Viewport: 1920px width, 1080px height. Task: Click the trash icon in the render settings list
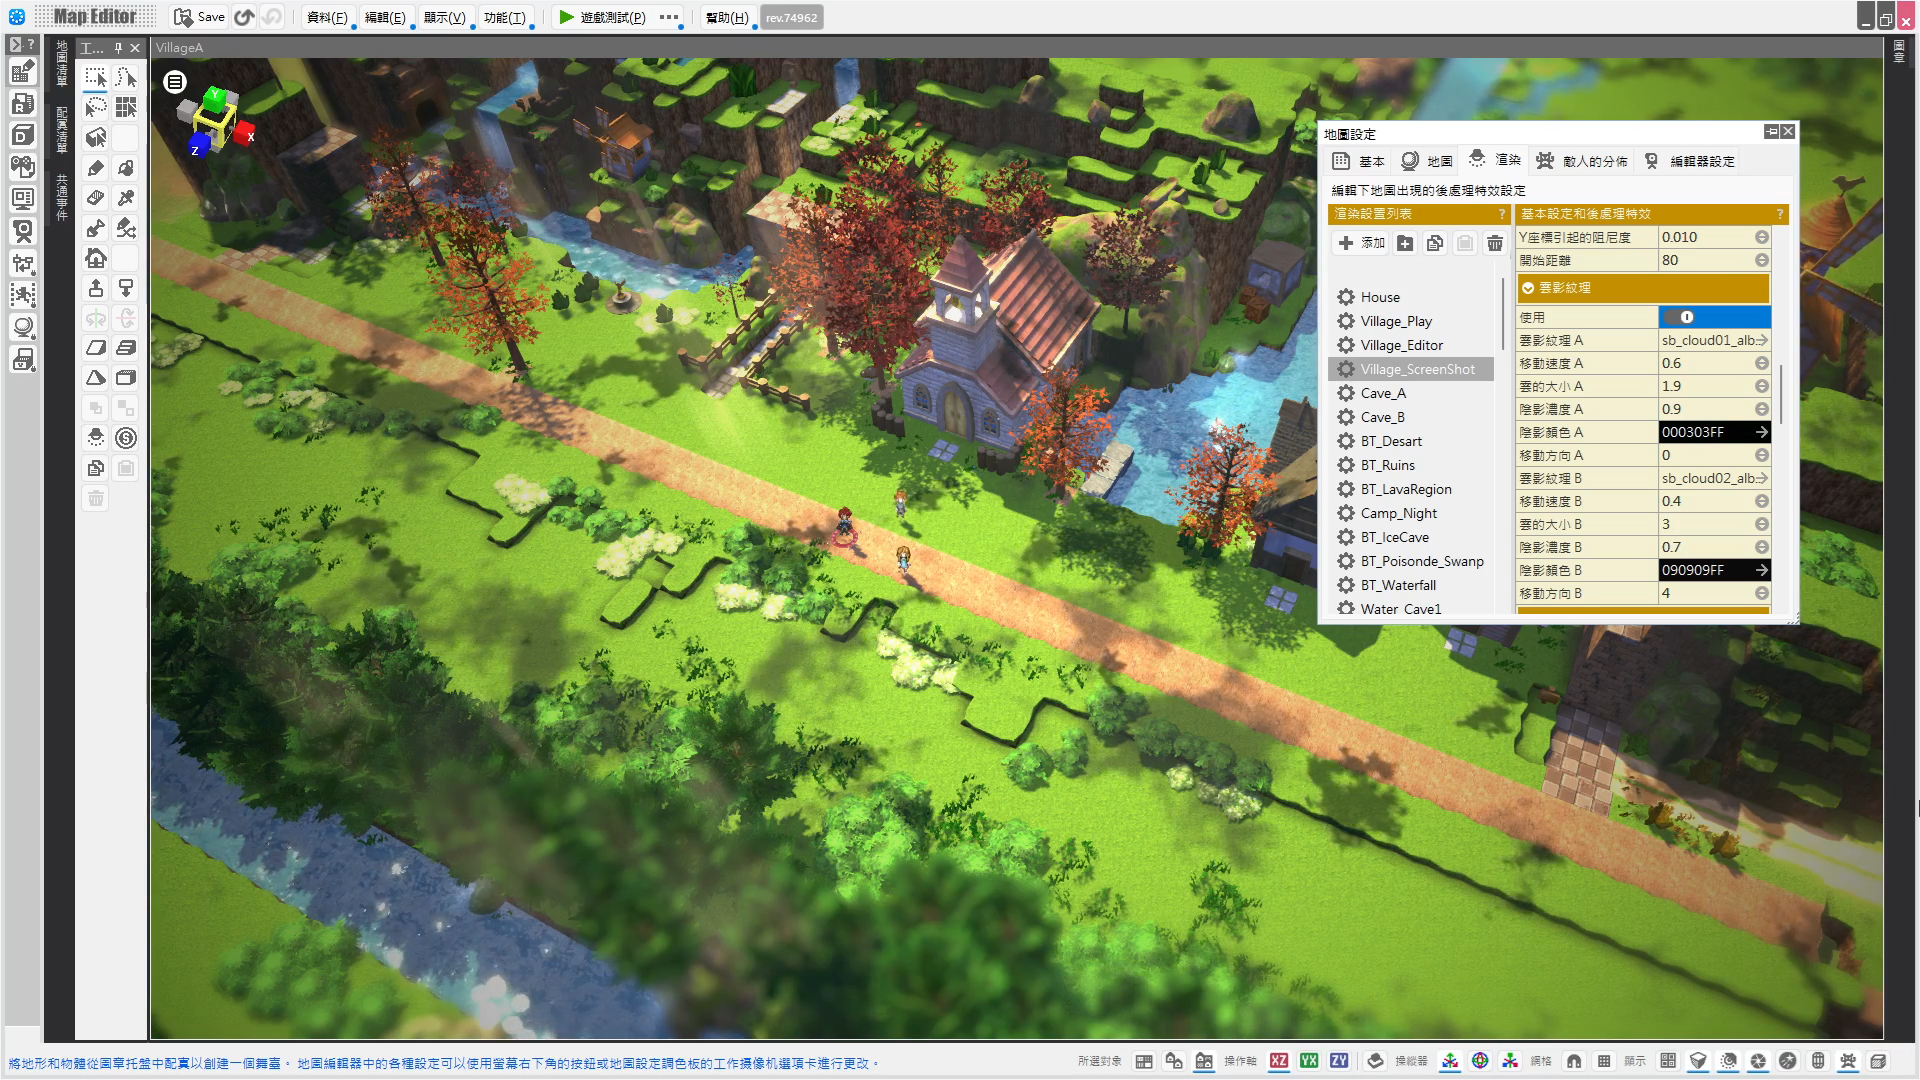pos(1494,243)
